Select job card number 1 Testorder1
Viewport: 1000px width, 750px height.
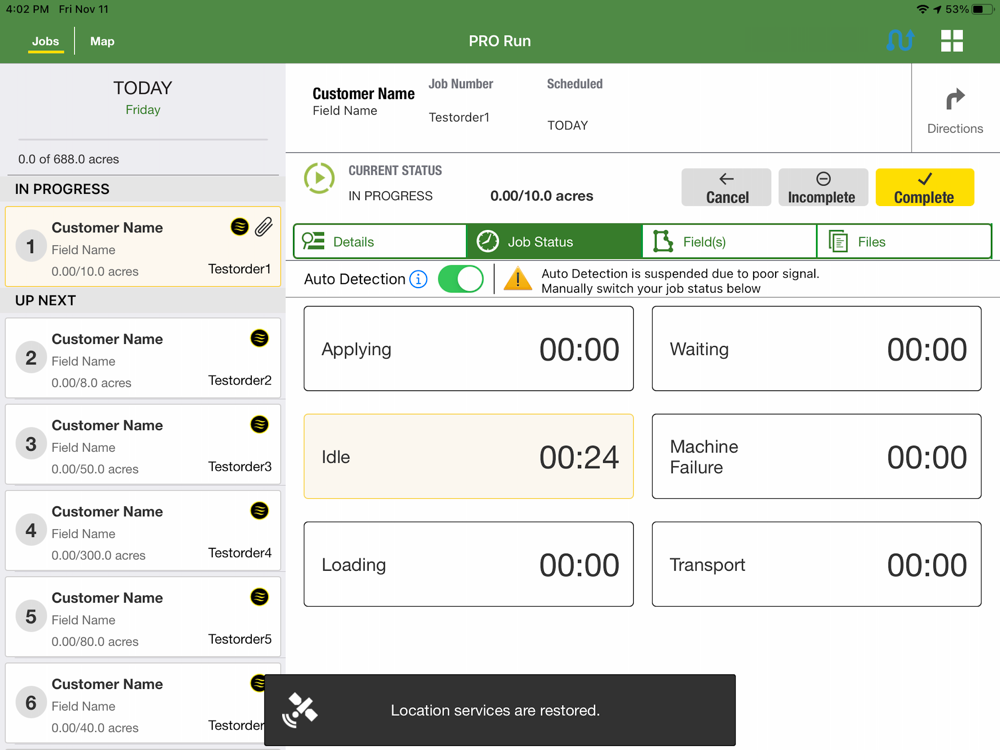pyautogui.click(x=143, y=247)
